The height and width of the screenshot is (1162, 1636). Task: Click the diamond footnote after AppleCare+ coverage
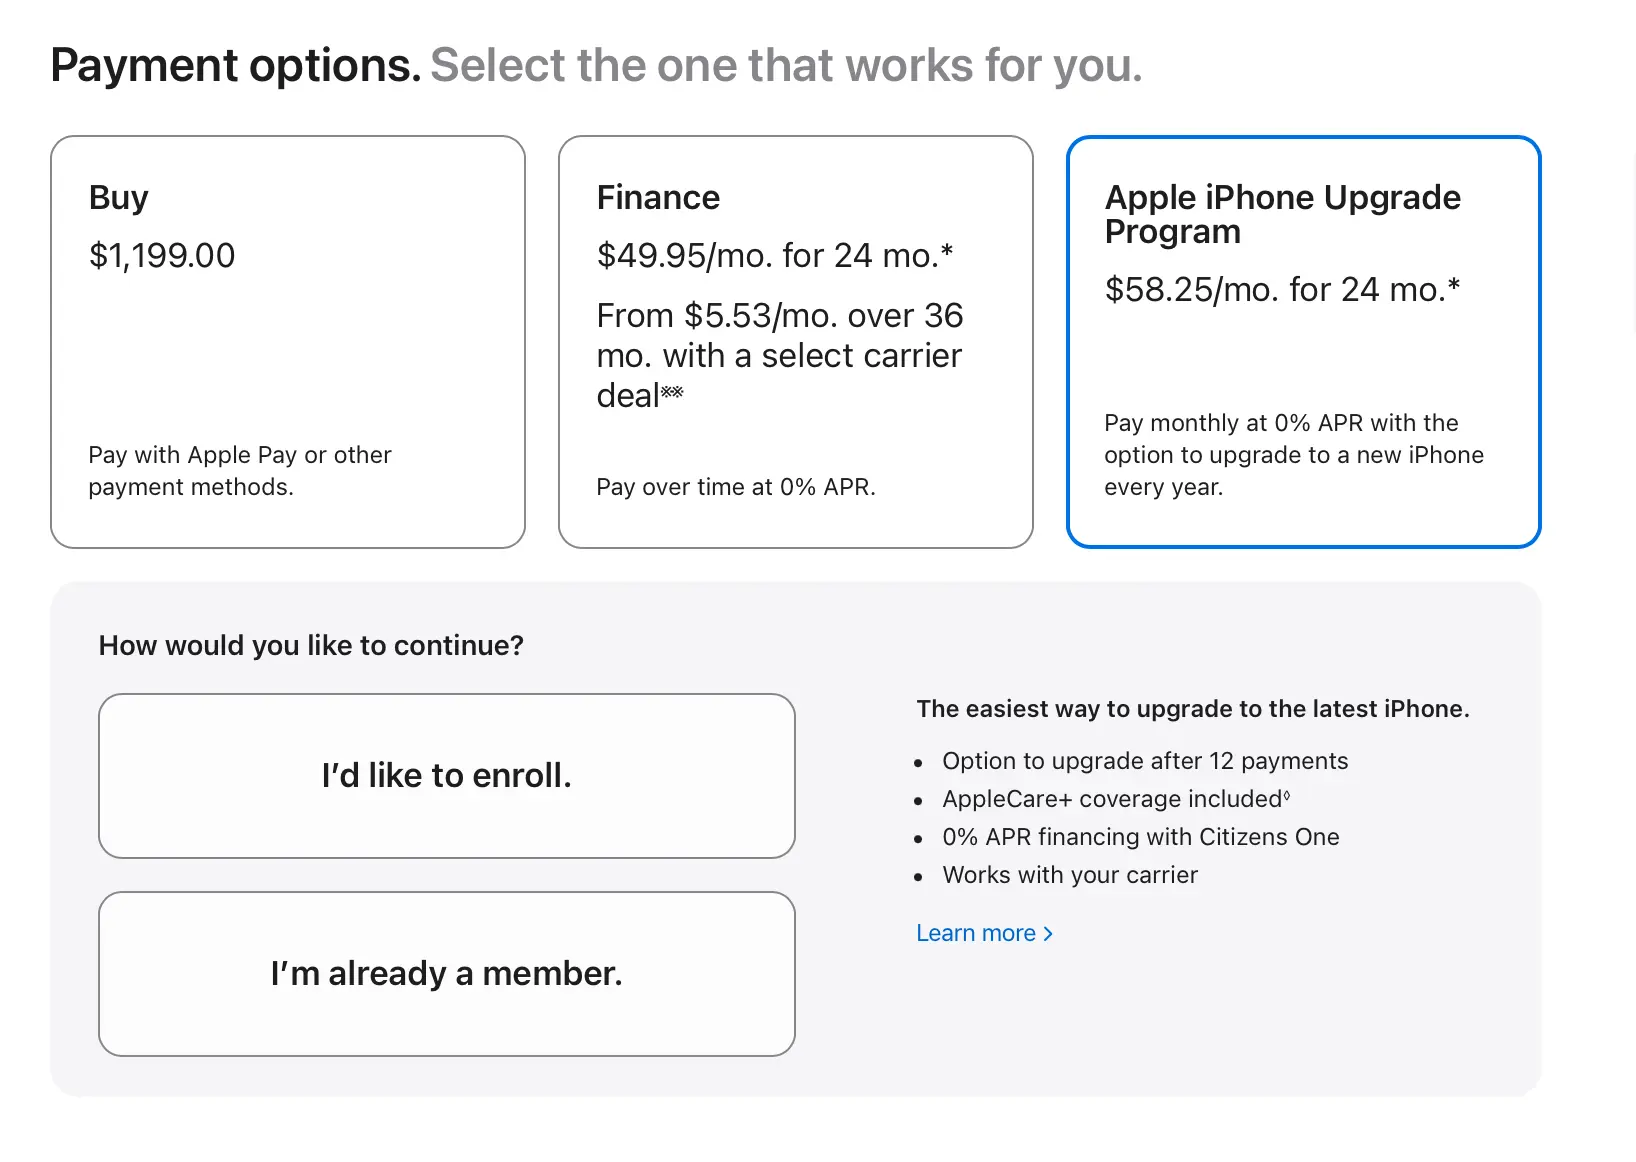click(x=1287, y=796)
